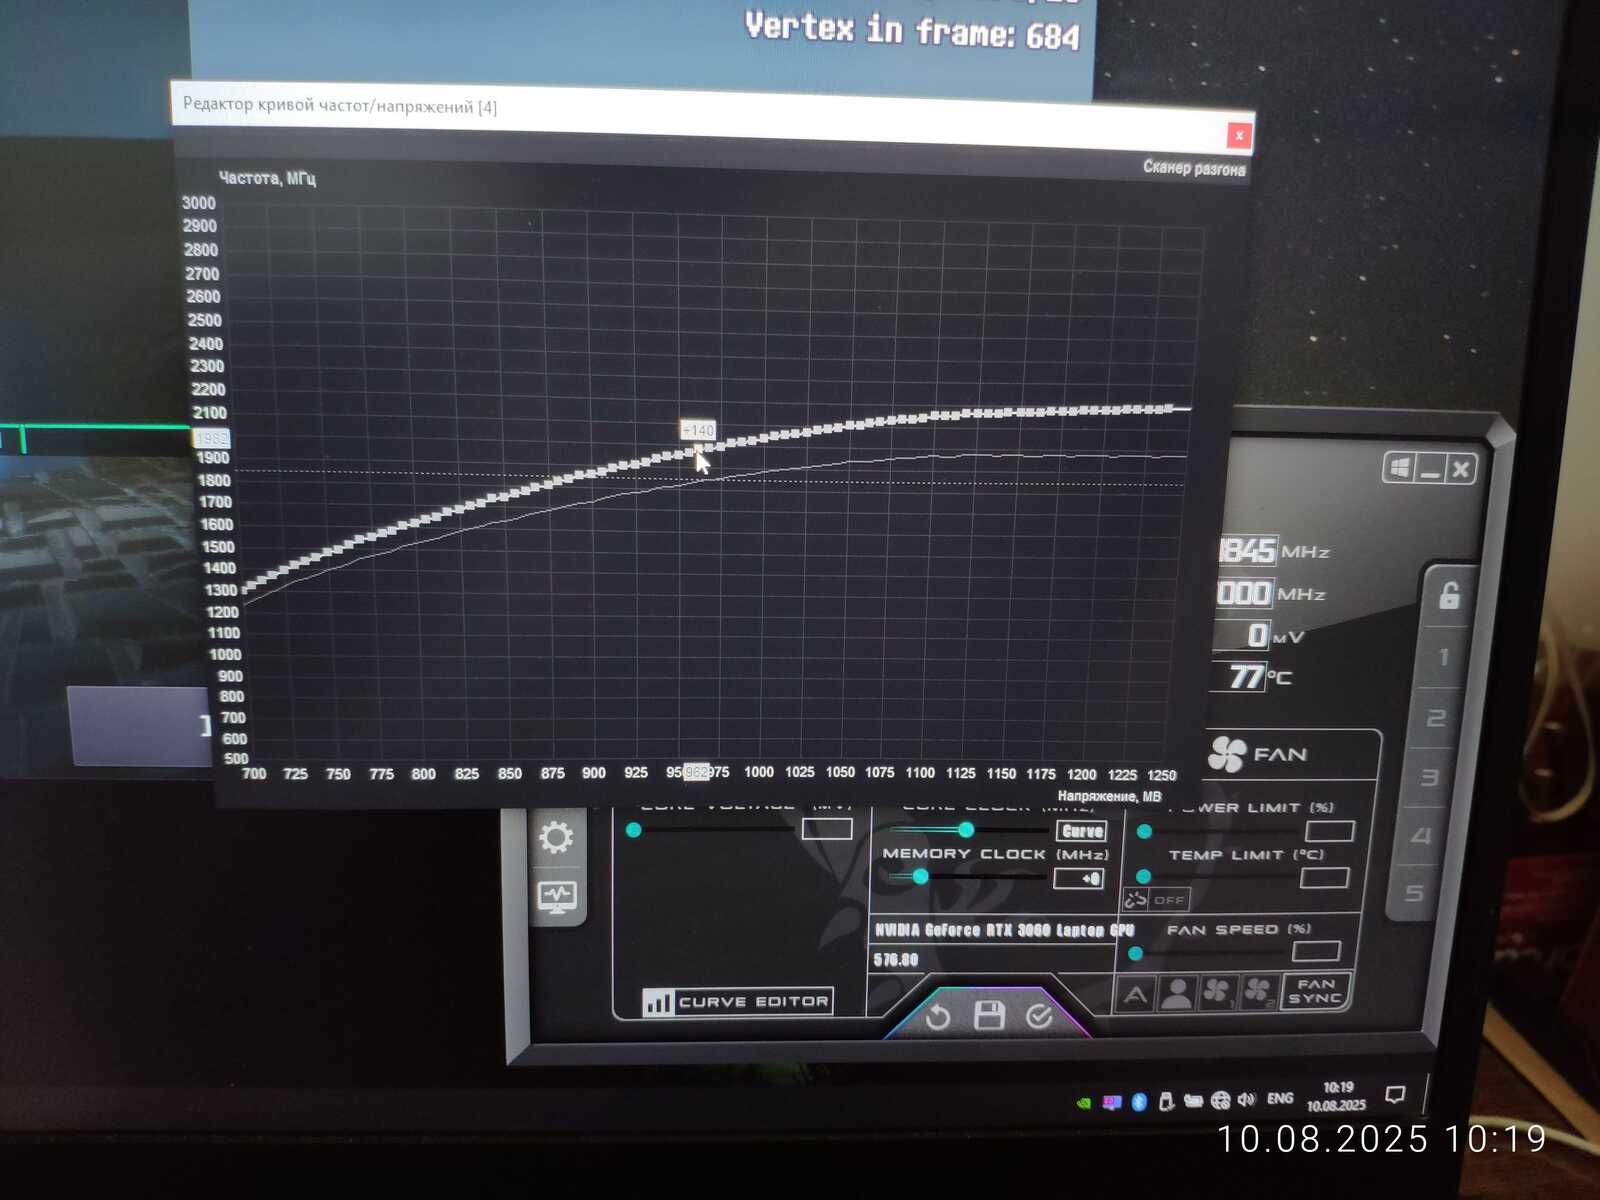Select the fan 1 icon
The image size is (1600, 1200).
tap(1217, 991)
